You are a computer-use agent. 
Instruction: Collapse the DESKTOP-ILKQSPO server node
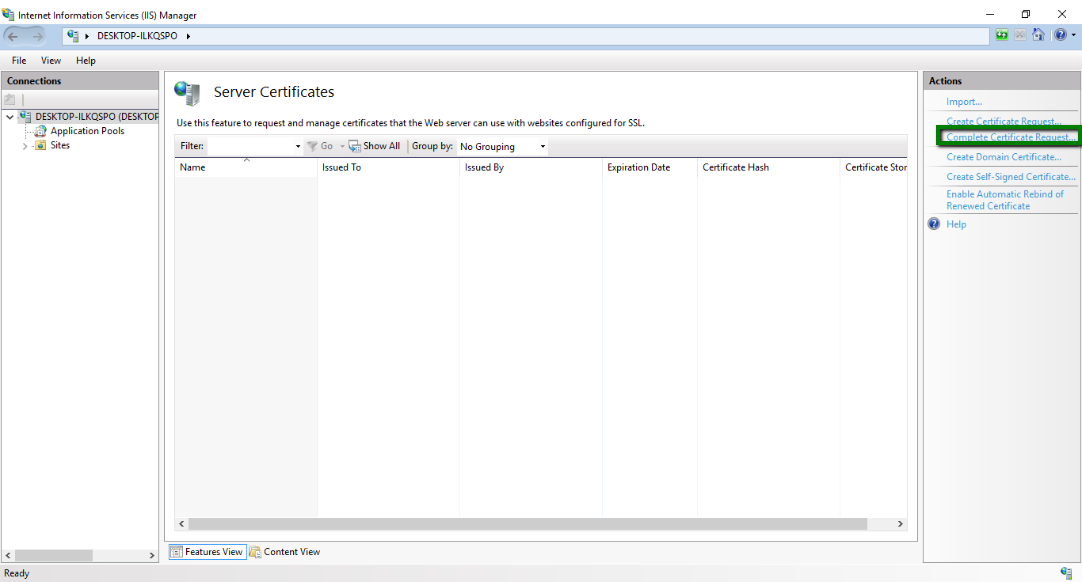(10, 117)
